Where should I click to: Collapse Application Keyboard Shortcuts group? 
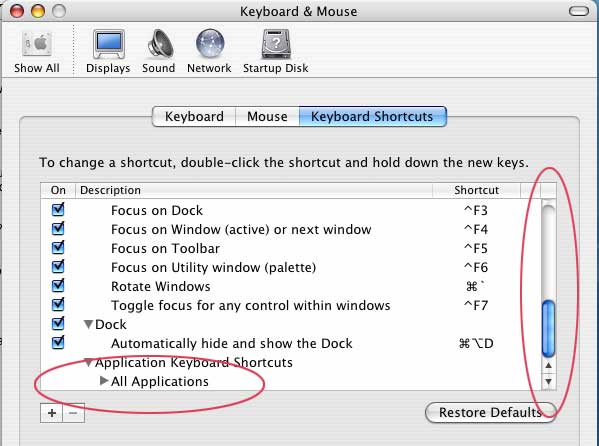click(89, 362)
